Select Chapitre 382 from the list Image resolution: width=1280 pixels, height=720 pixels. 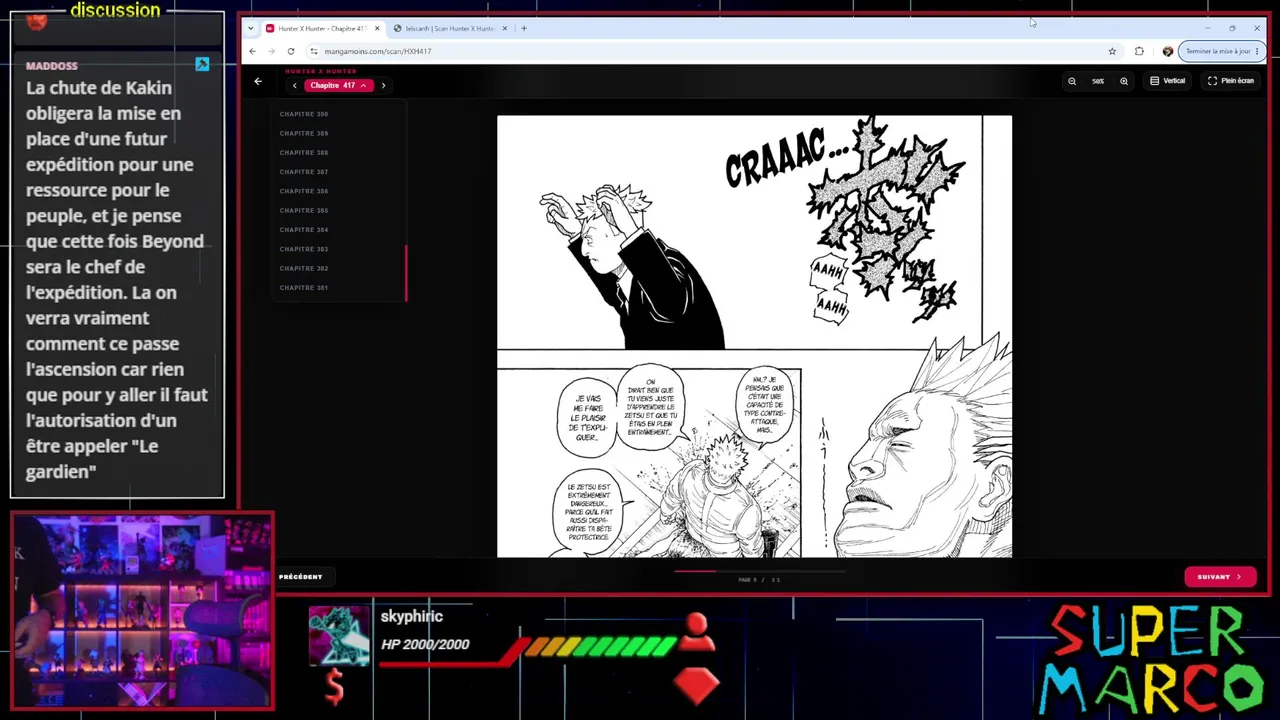click(x=304, y=268)
